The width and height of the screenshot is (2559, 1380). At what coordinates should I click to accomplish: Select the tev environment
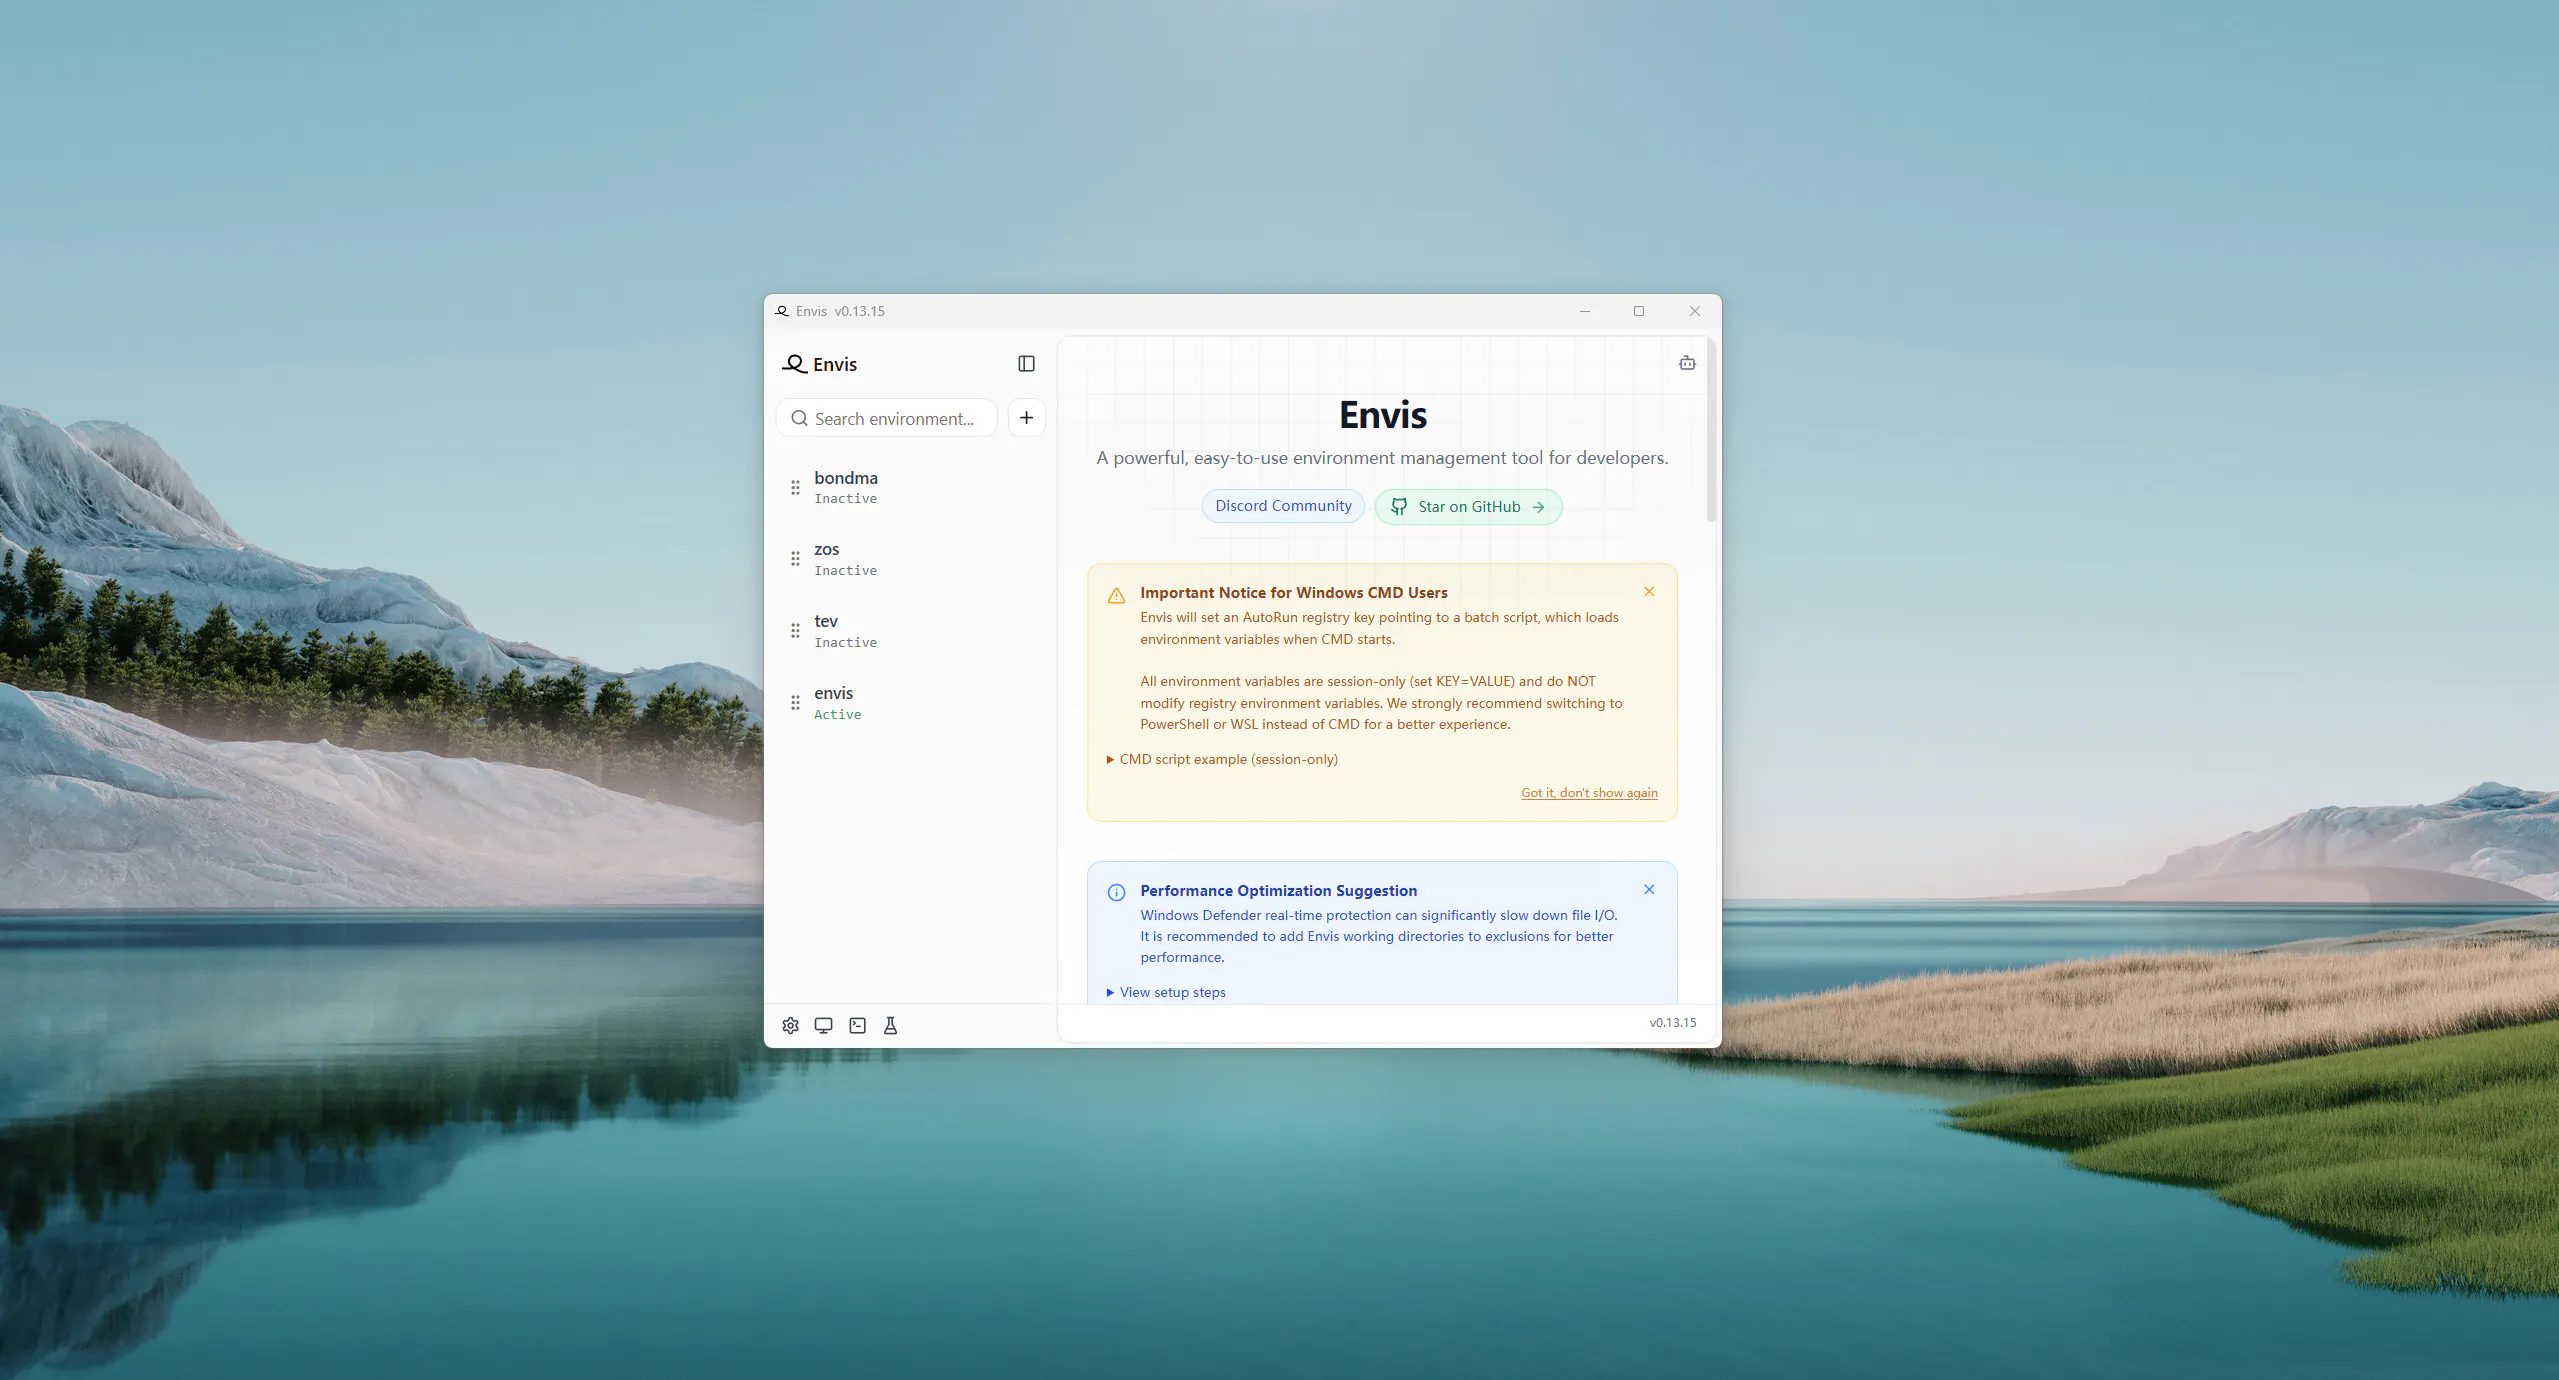click(x=910, y=631)
